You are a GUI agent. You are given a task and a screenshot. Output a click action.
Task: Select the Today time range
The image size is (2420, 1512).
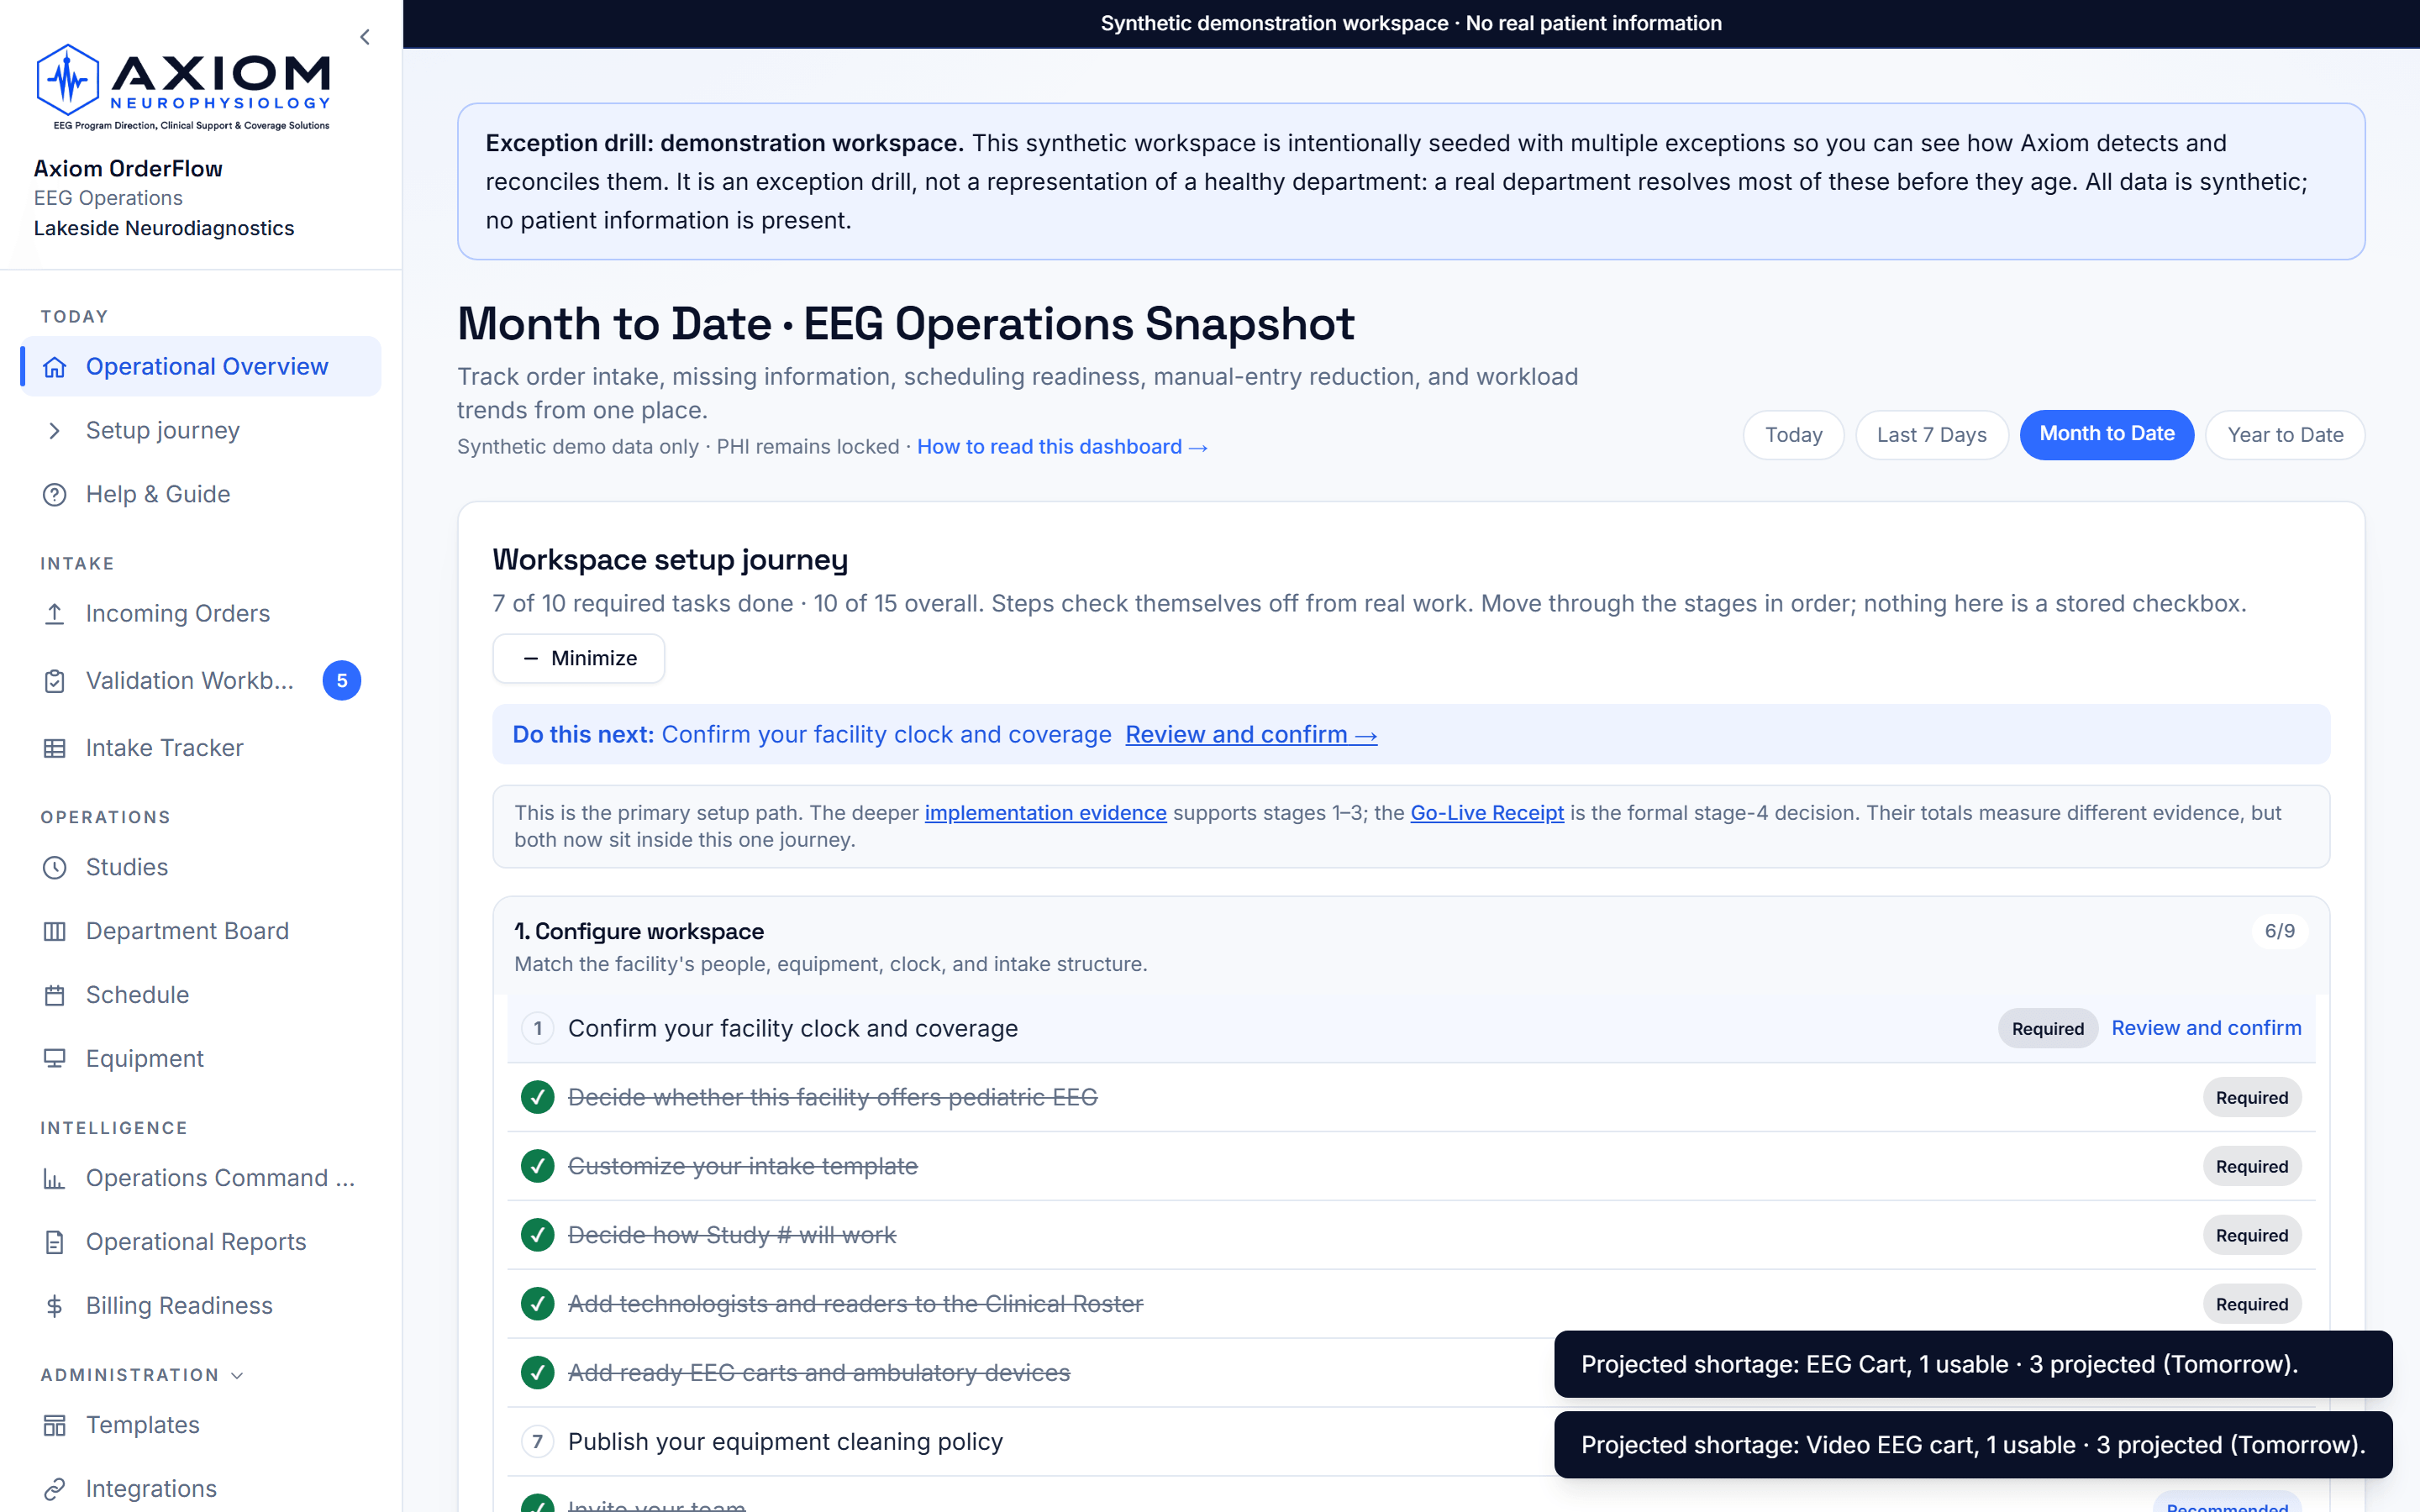point(1793,436)
